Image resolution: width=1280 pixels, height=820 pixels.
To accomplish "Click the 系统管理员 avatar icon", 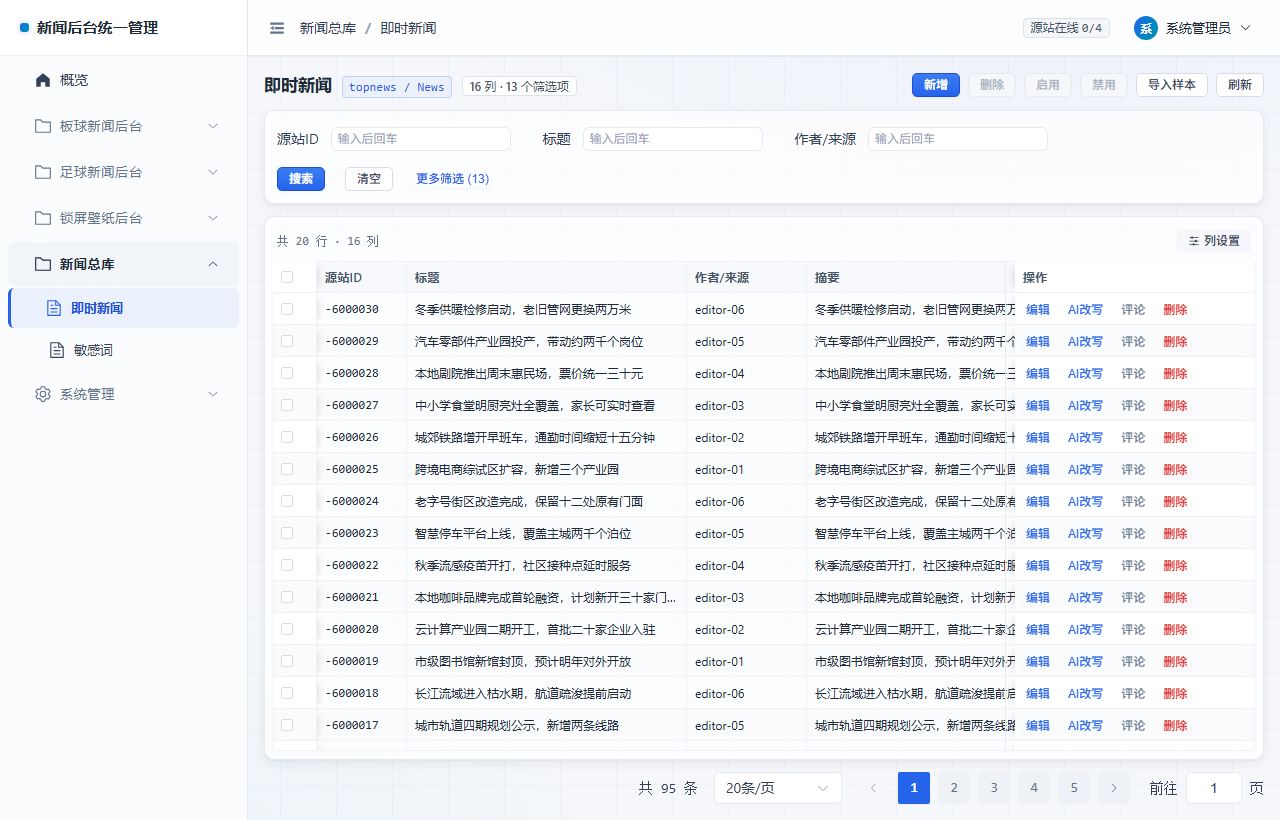I will pos(1145,28).
